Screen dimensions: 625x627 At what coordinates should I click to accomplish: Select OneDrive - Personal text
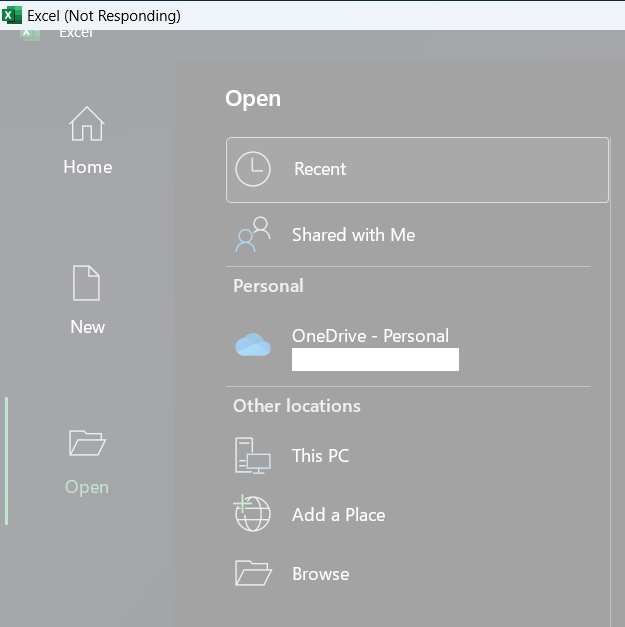point(370,336)
